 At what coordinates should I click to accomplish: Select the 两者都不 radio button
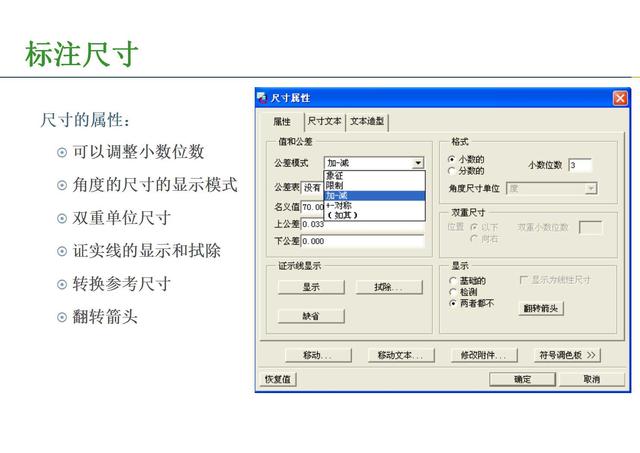(452, 304)
